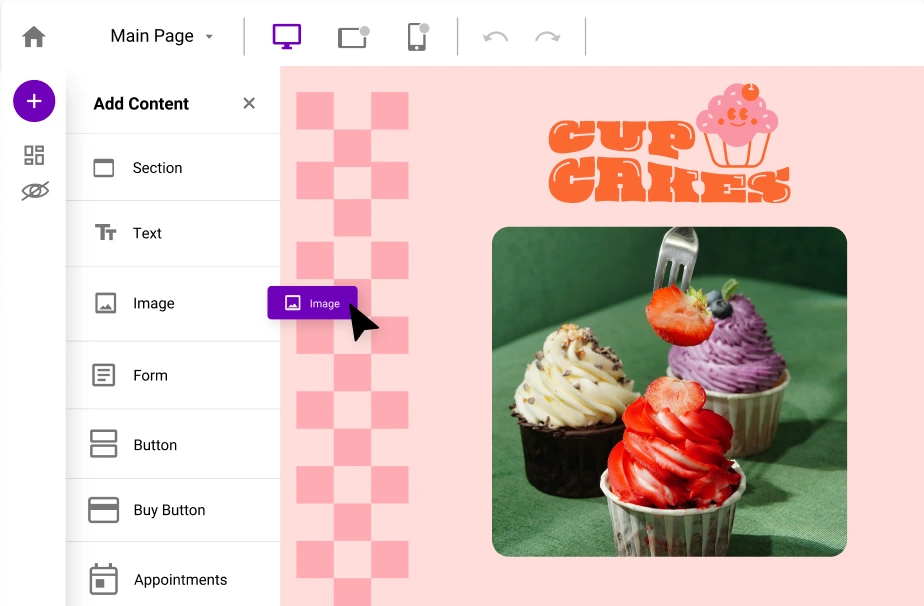Select the Text content option
Screen dimensions: 924x606
[146, 233]
